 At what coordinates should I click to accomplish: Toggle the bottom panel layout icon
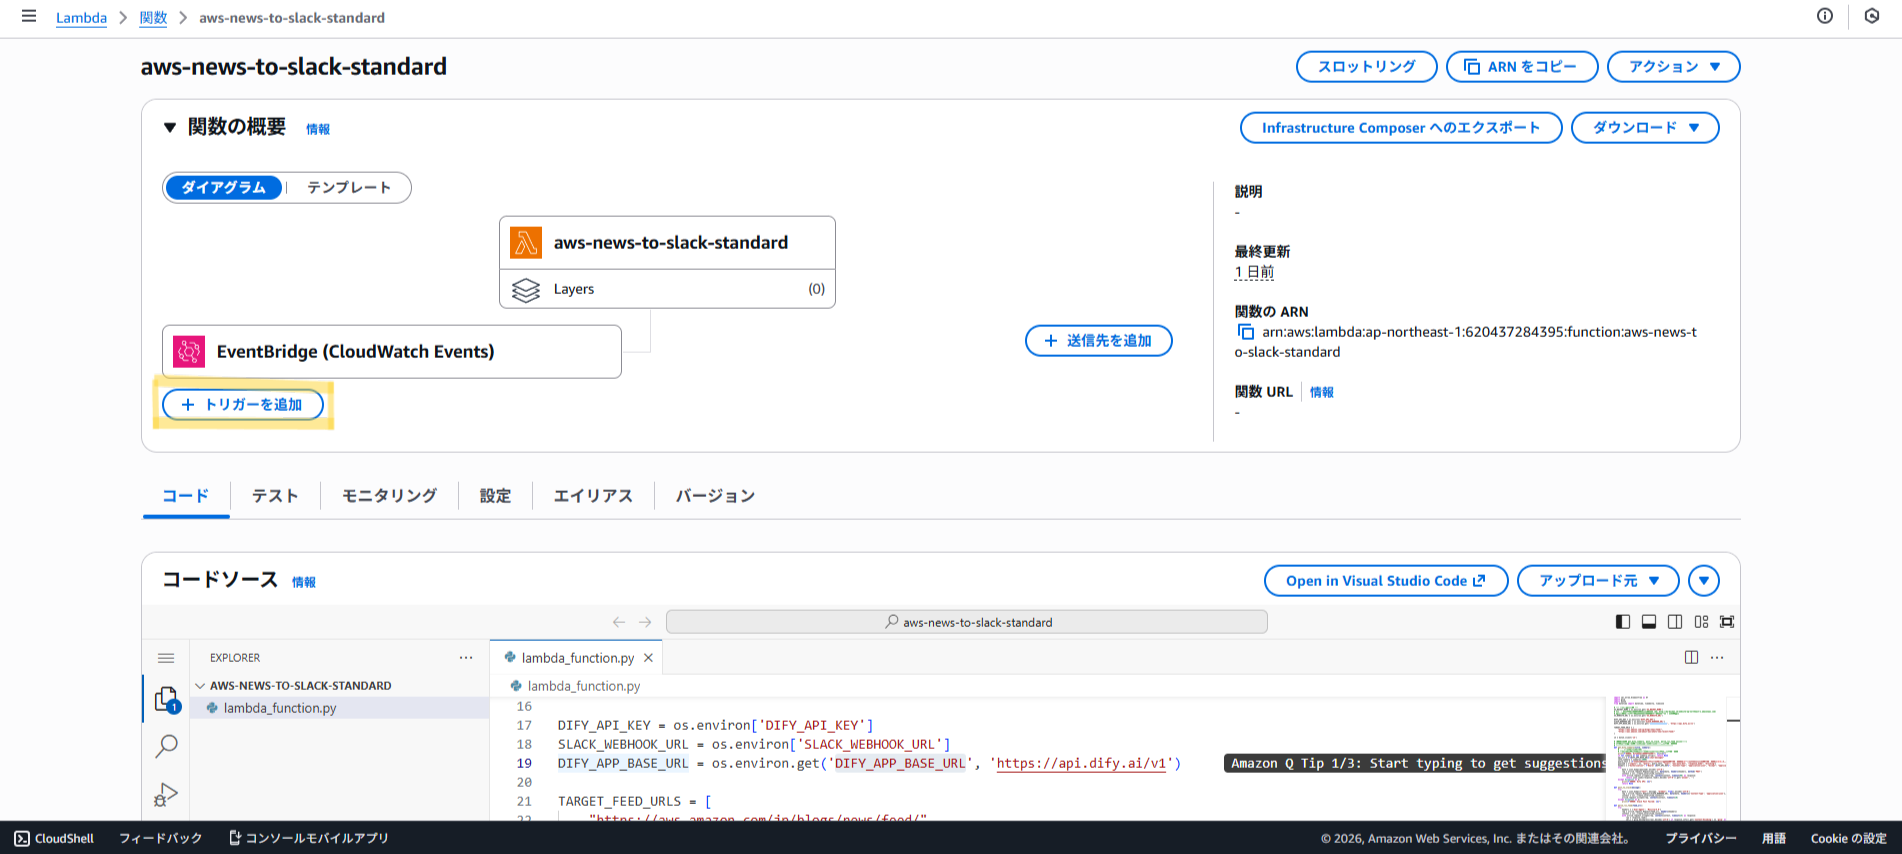[x=1648, y=622]
